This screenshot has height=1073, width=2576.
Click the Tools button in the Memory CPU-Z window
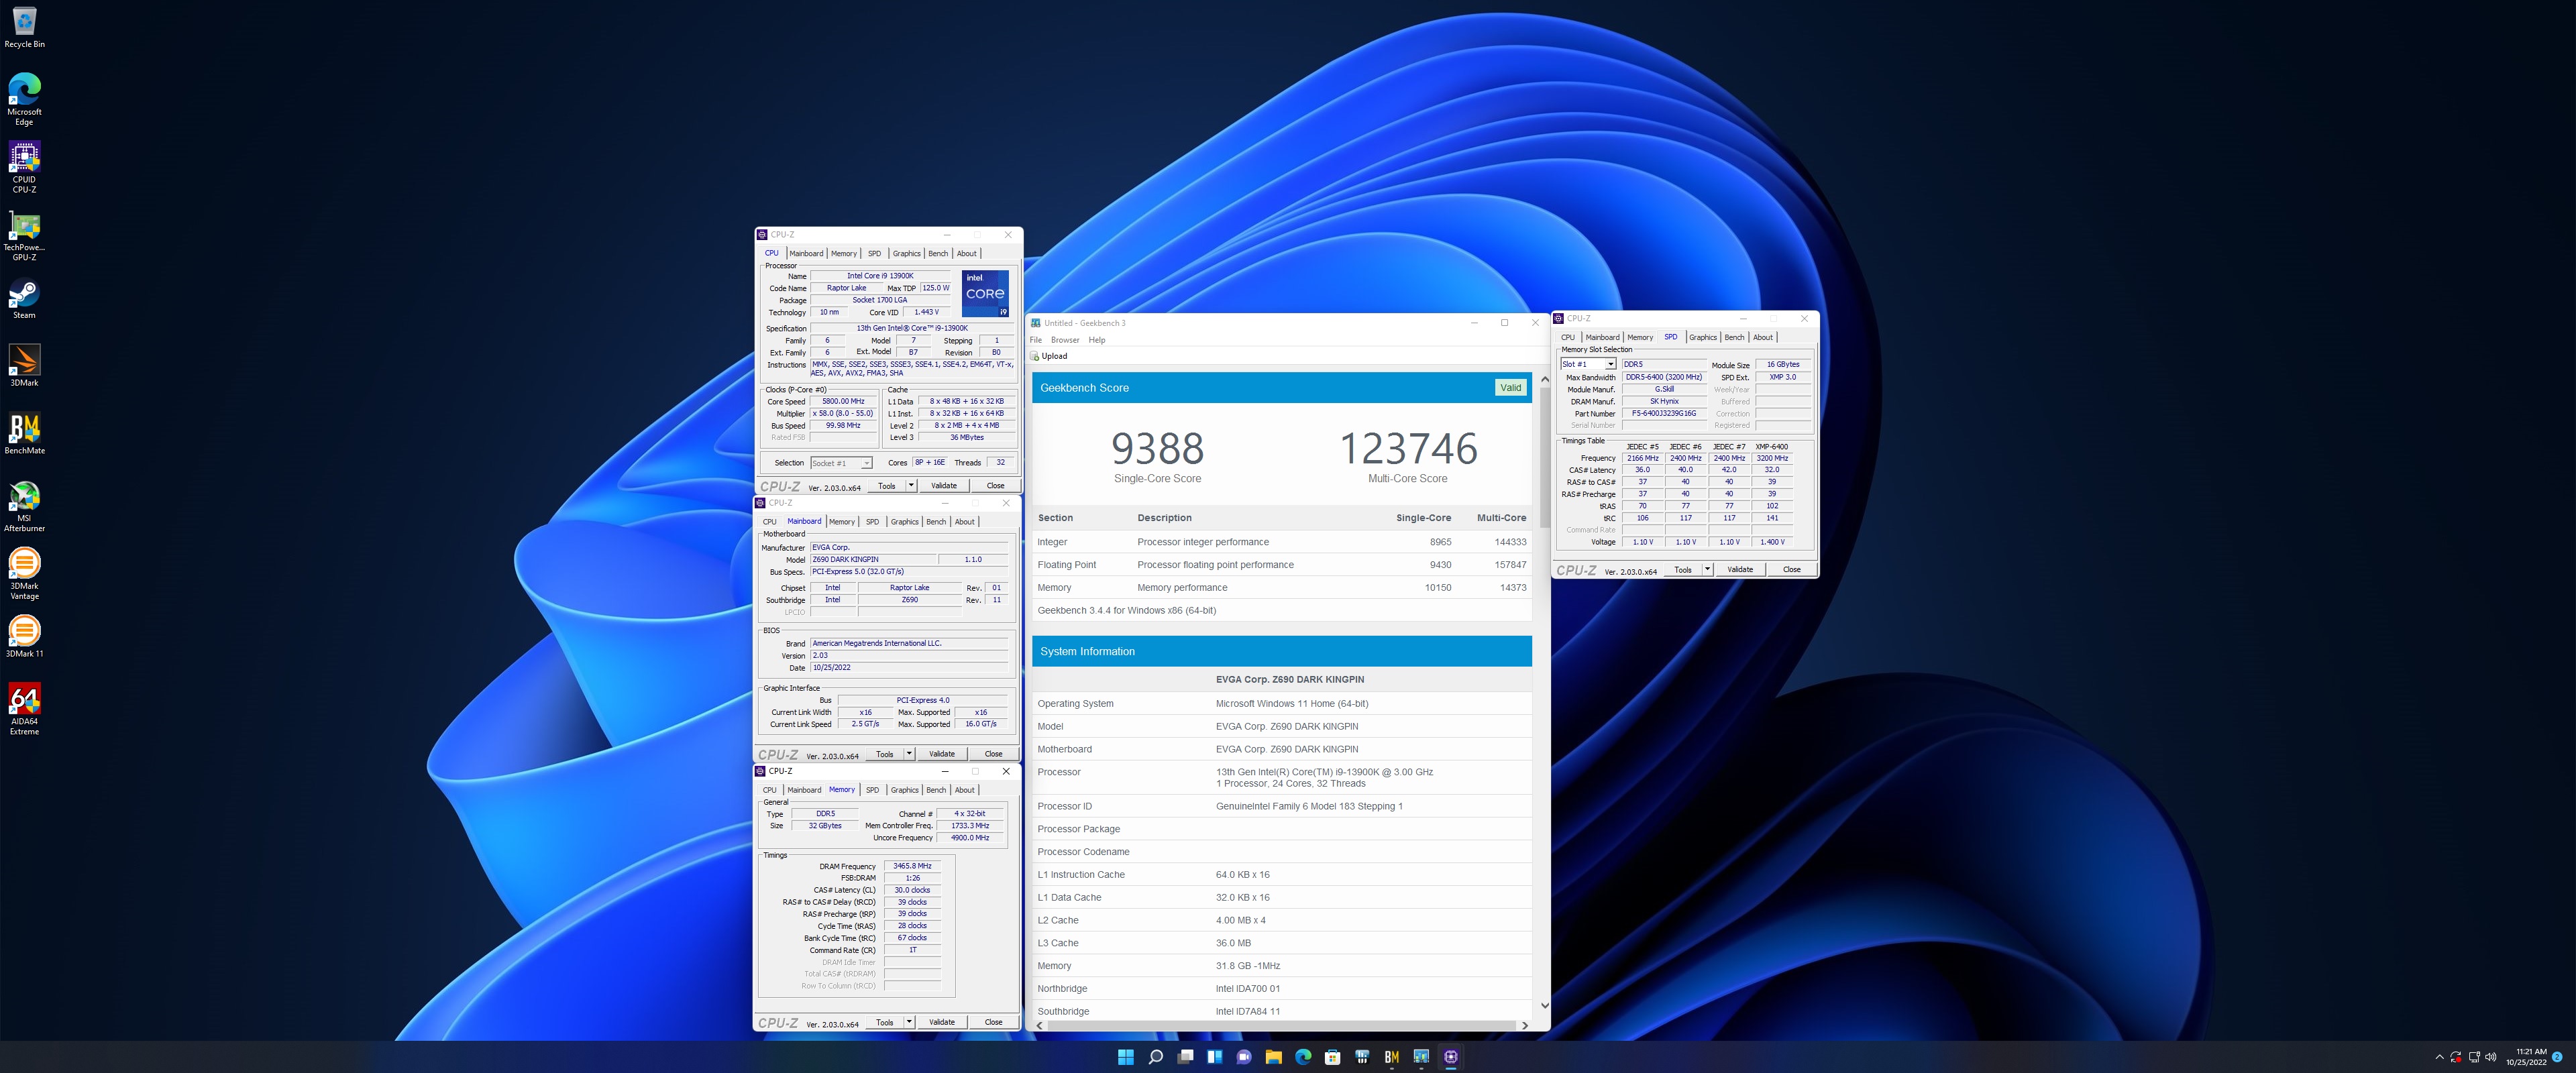(x=884, y=1022)
